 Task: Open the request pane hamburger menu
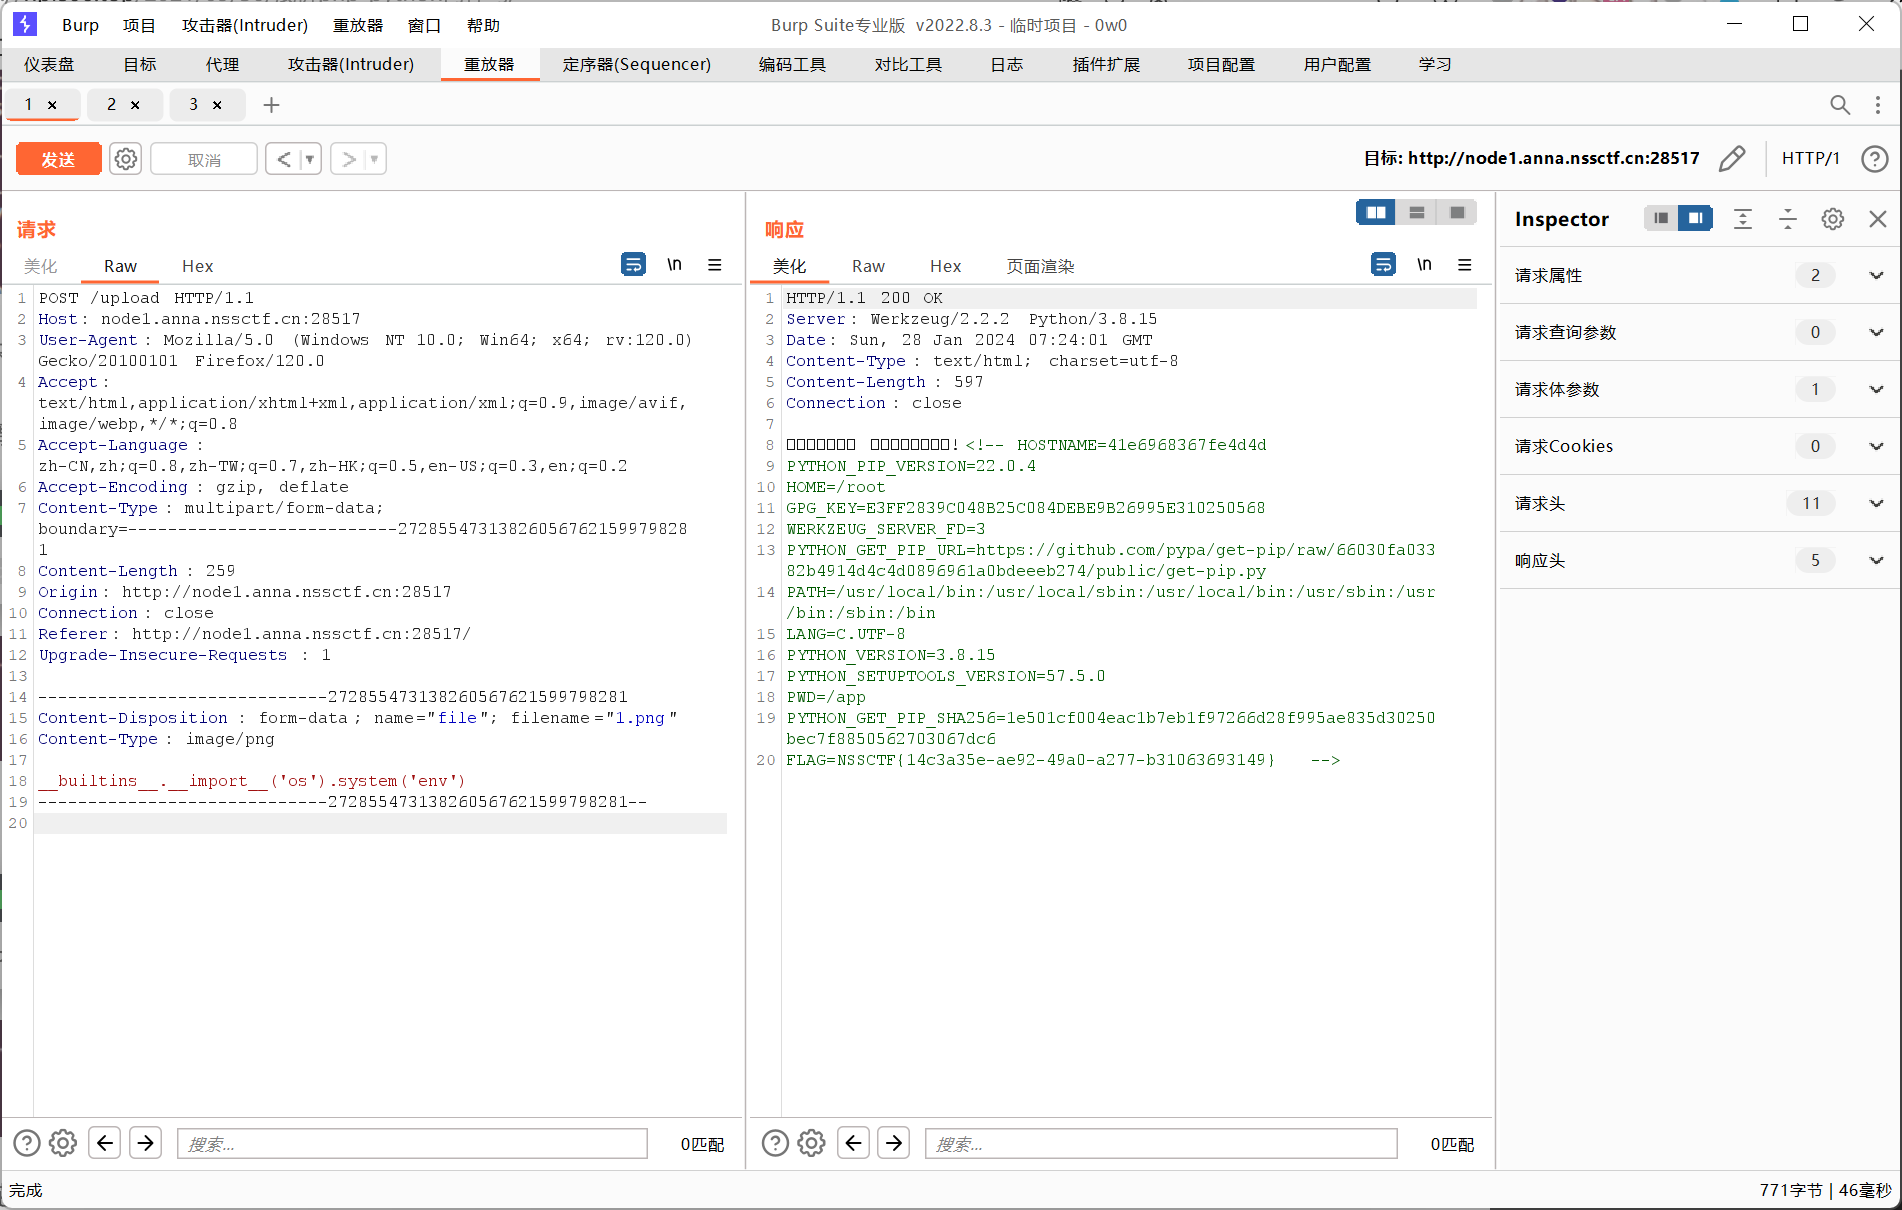tap(715, 264)
